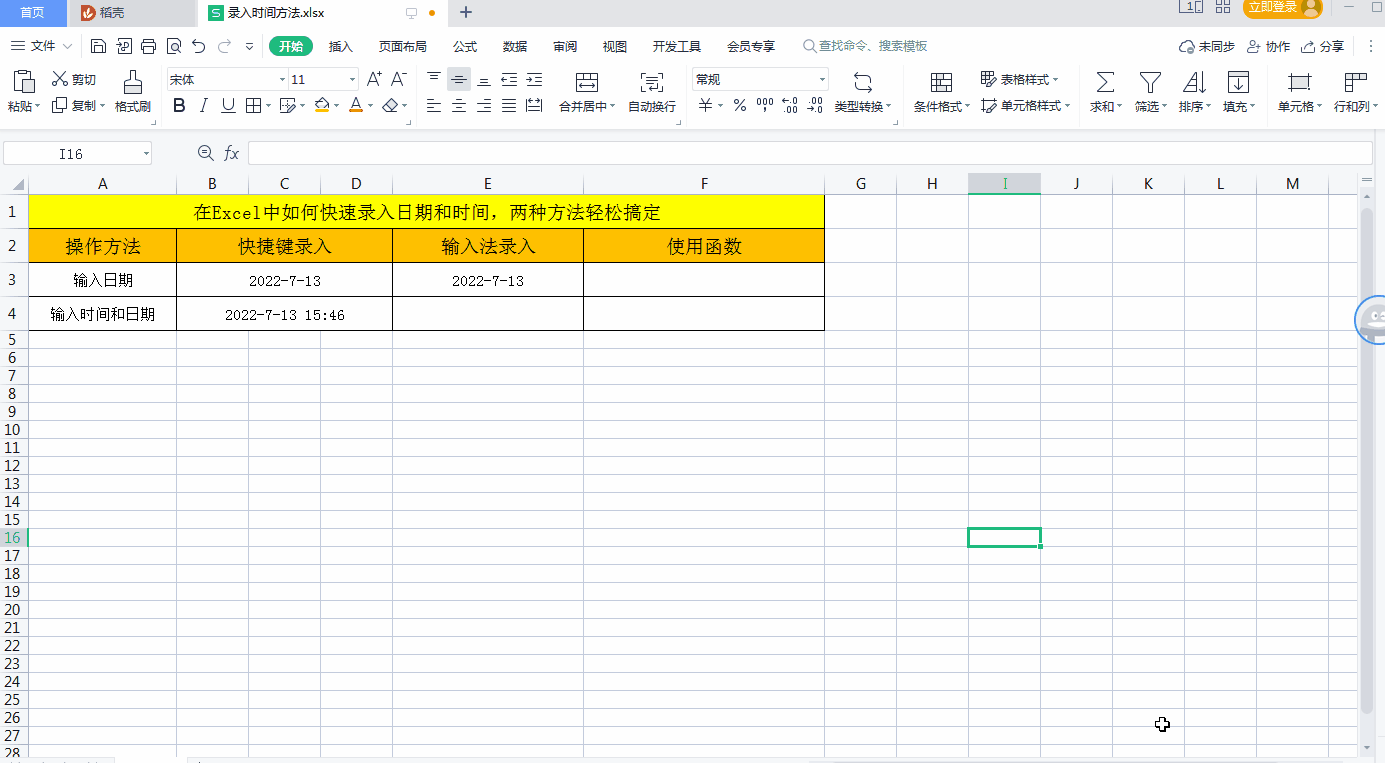Click fill color paint bucket swatch
This screenshot has width=1385, height=763.
(x=322, y=105)
